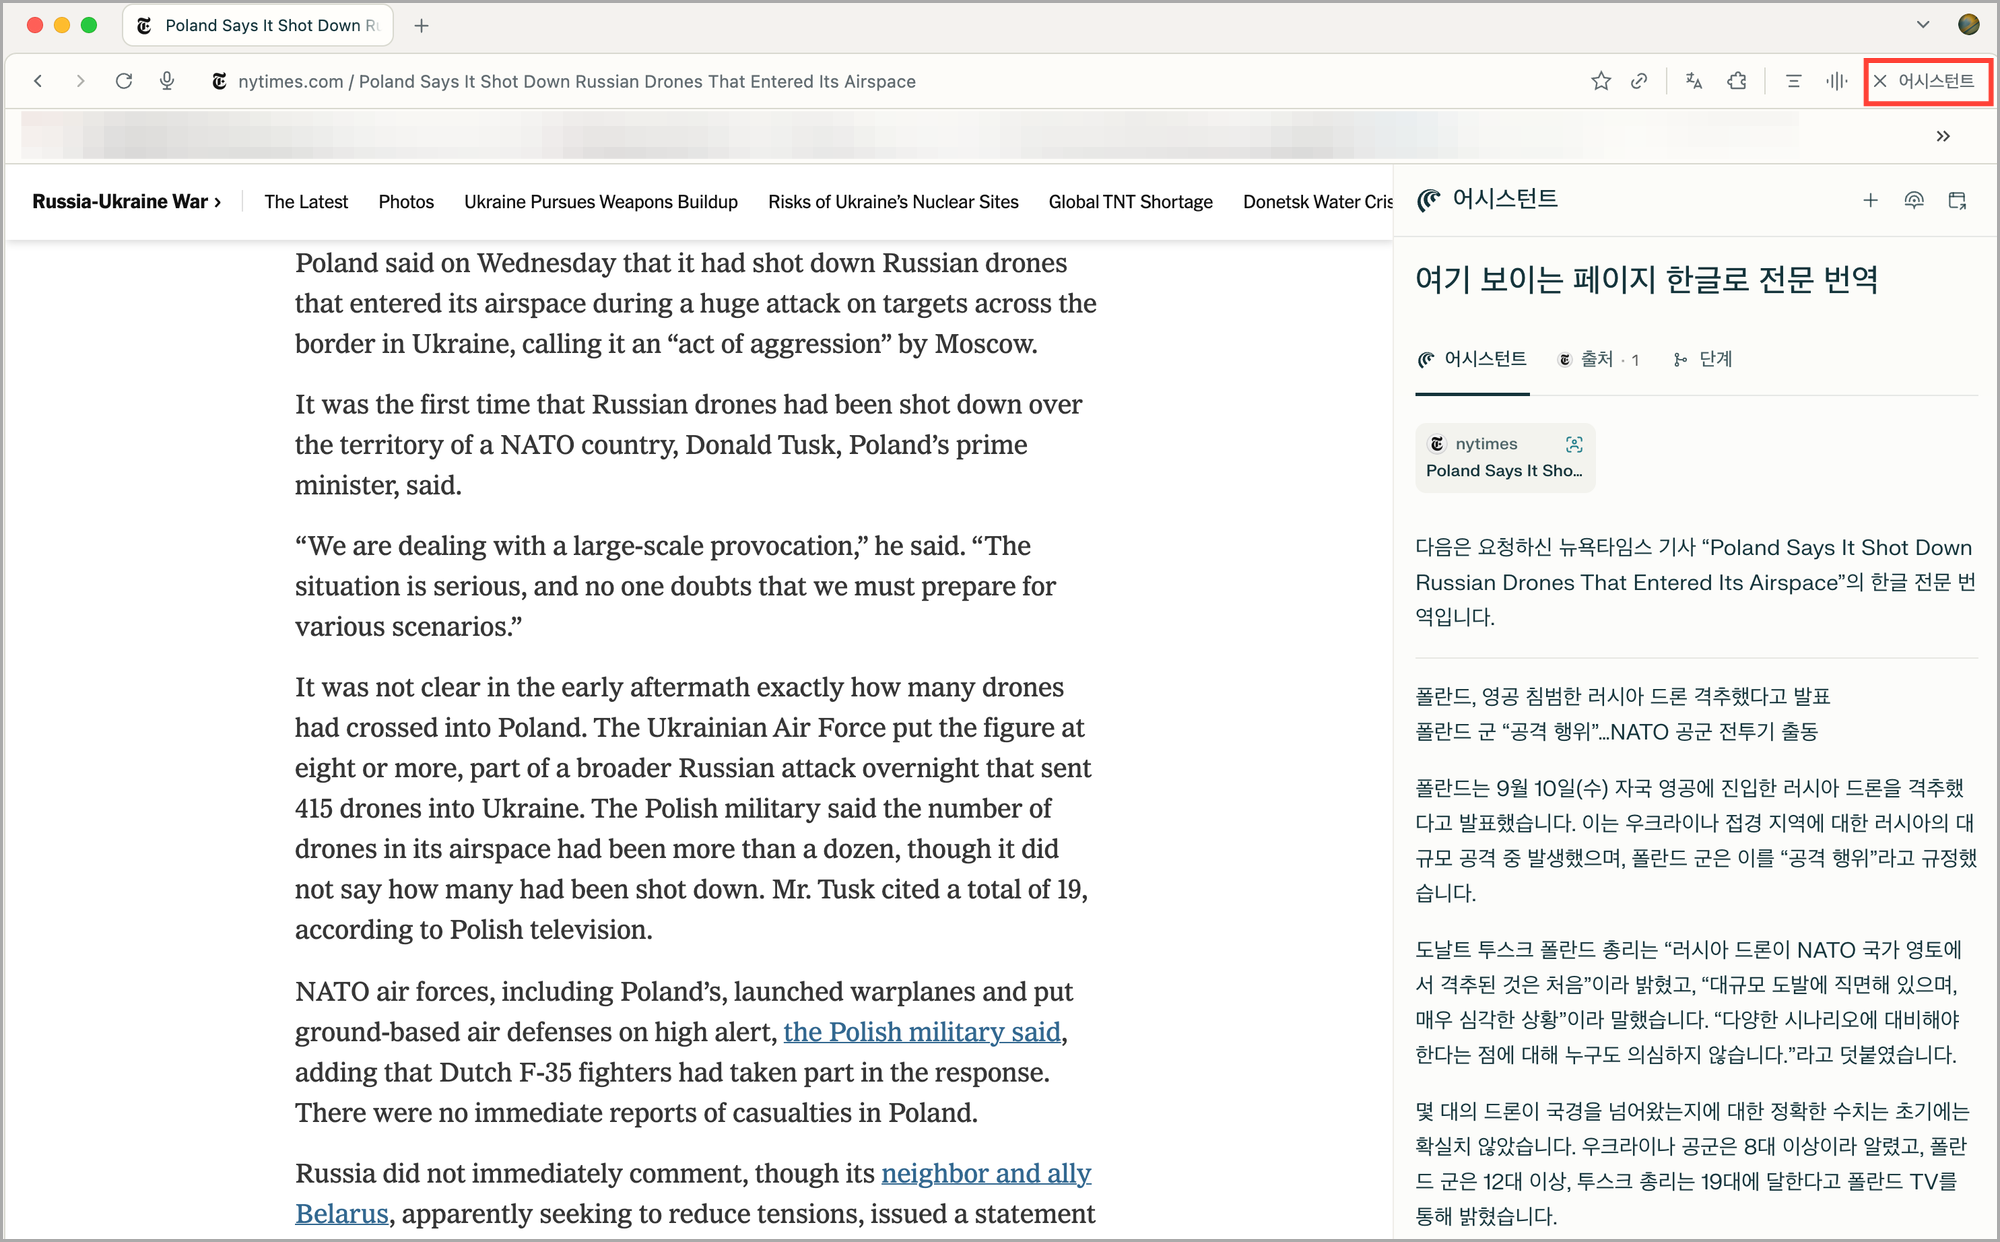Screen dimensions: 2000x1242
Task: Open the translate page icon
Action: tap(1694, 81)
